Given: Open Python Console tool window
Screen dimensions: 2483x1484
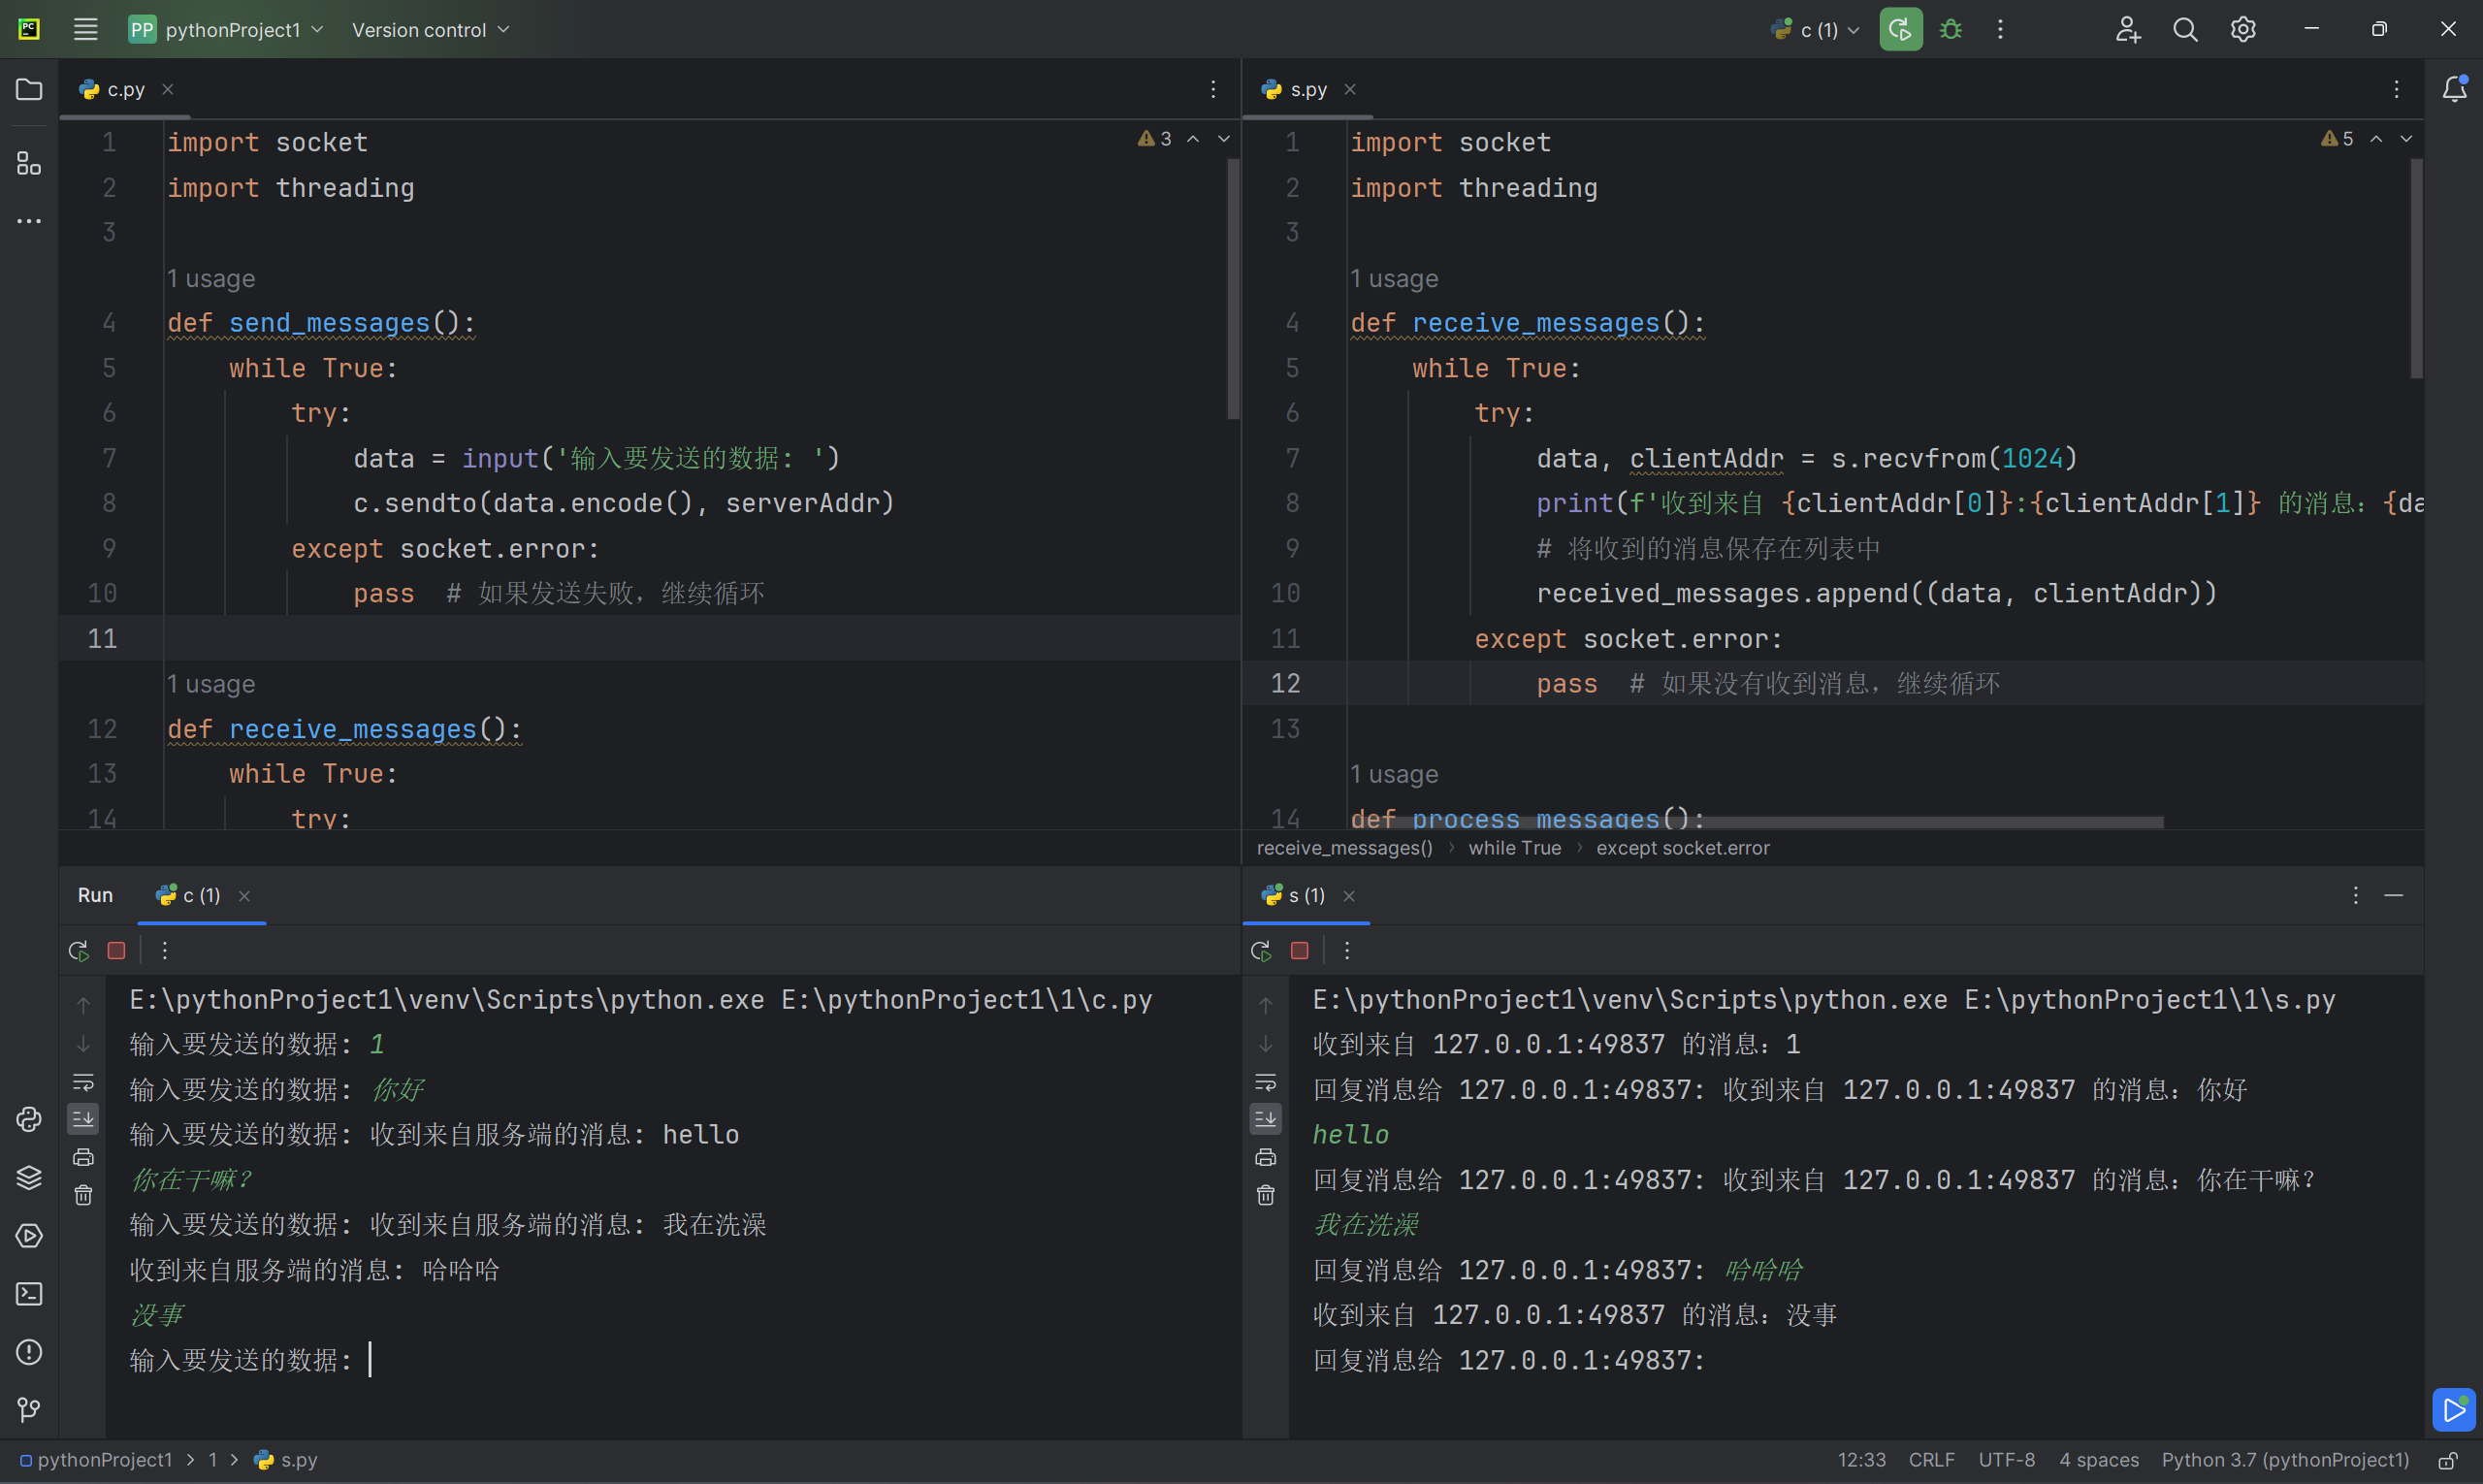Looking at the screenshot, I should [29, 1119].
